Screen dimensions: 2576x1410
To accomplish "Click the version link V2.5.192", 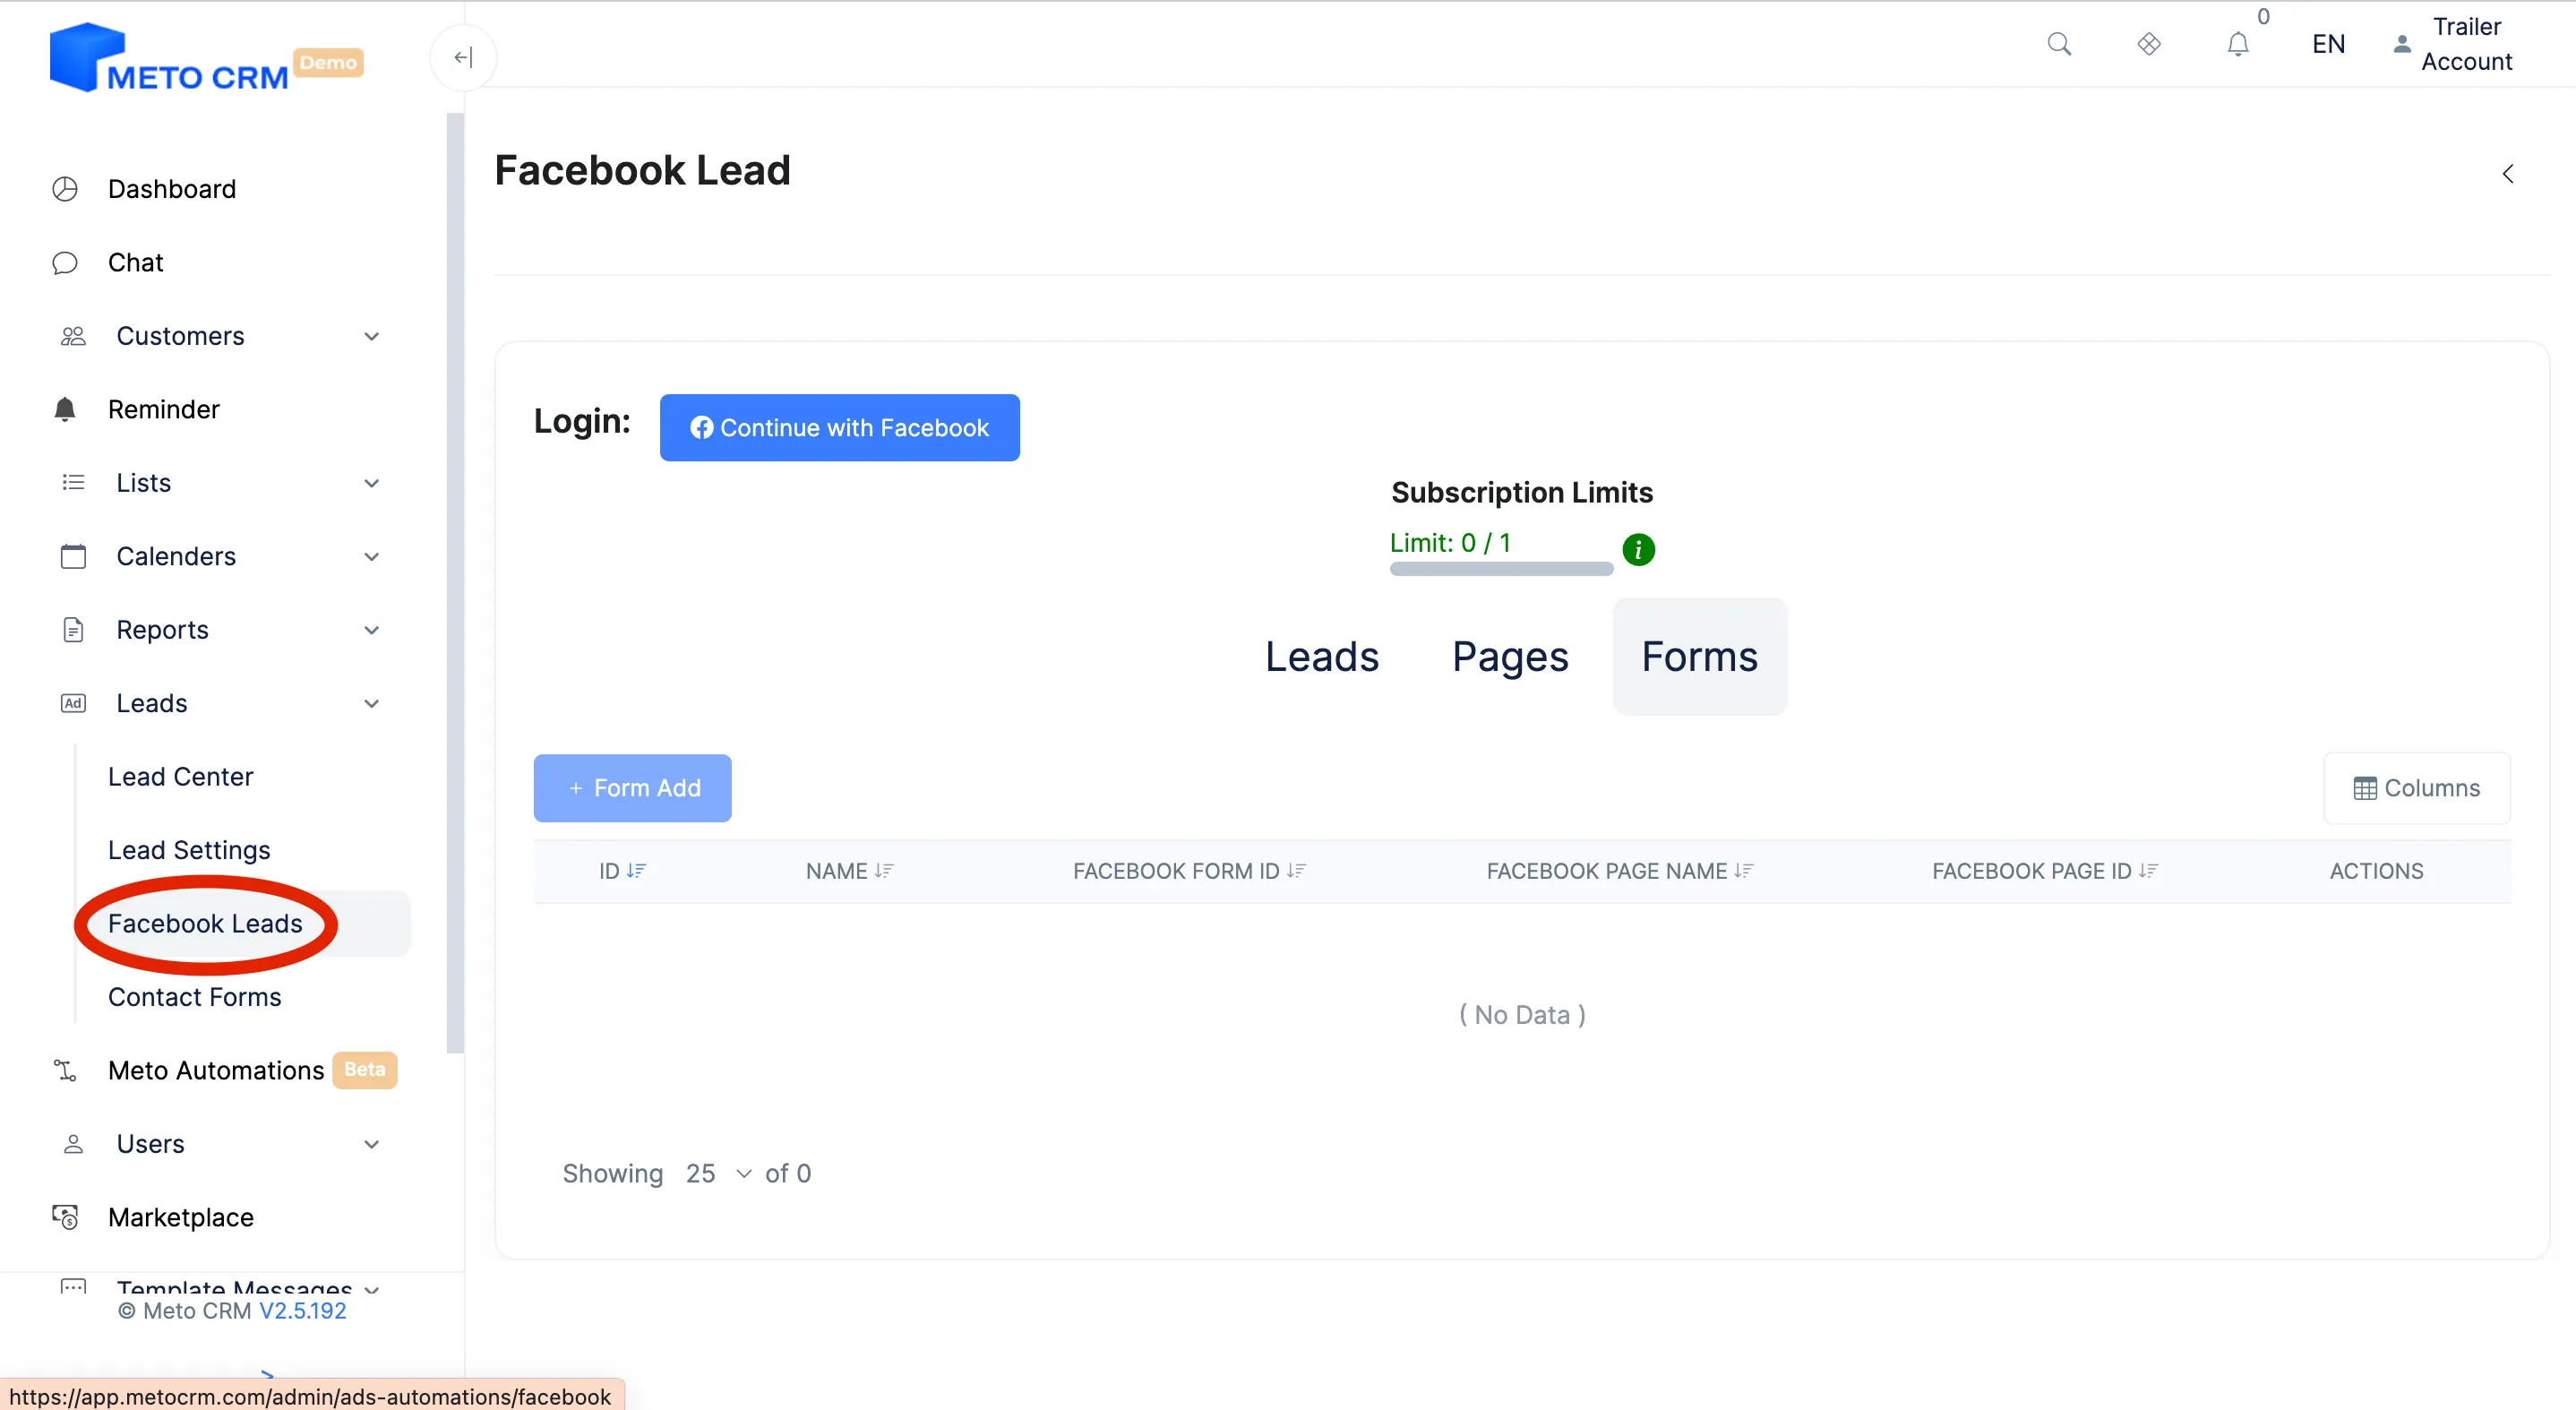I will 302,1311.
